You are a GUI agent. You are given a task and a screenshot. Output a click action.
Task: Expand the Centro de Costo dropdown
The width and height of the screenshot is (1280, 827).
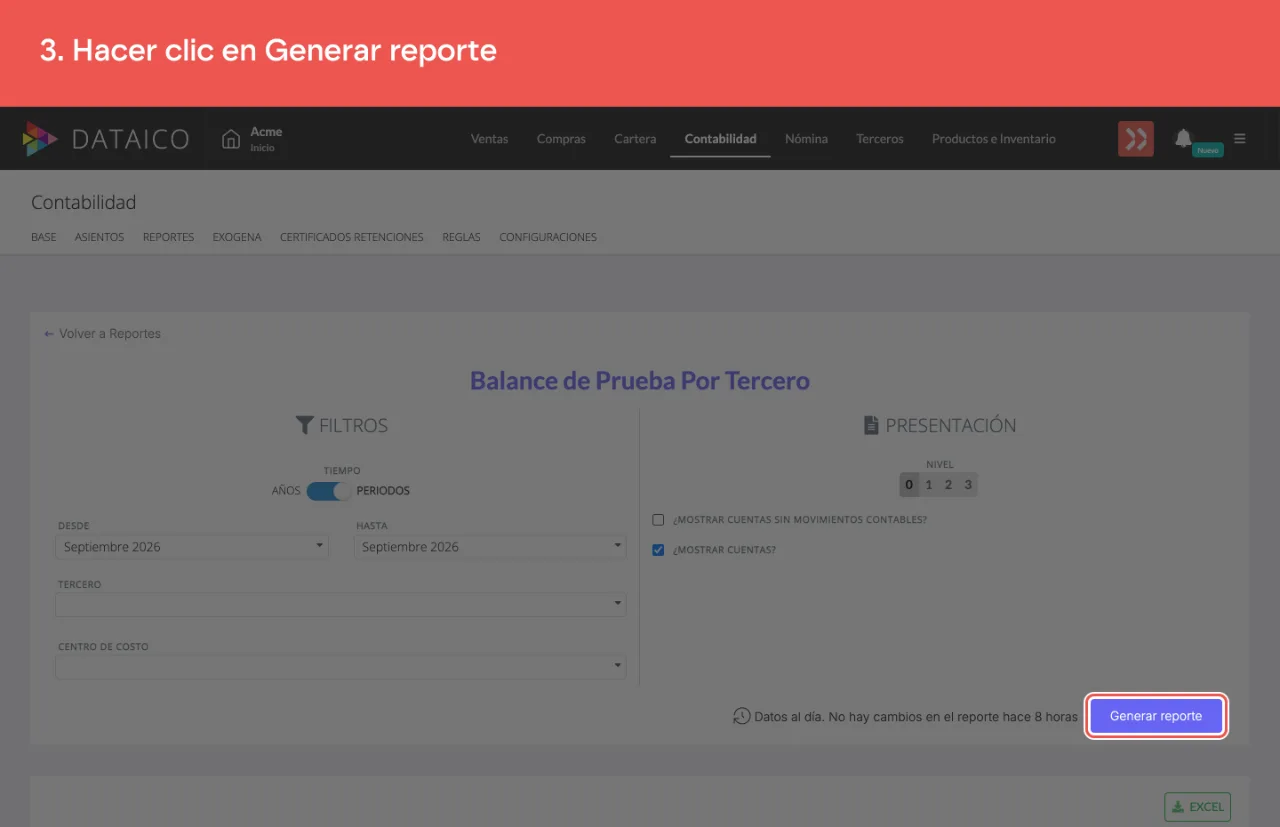click(x=341, y=666)
